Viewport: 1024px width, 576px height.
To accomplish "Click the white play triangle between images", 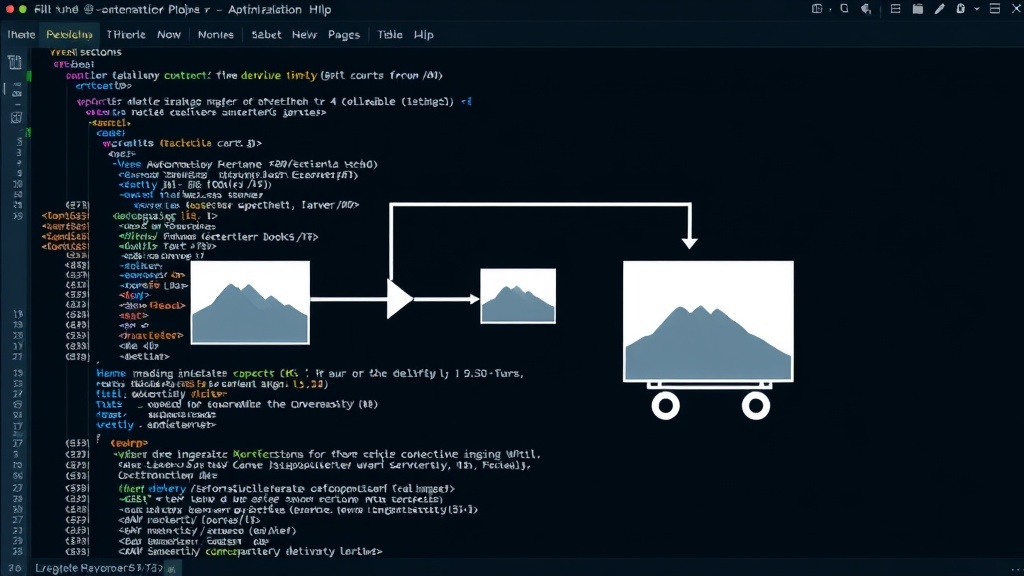I will tap(399, 299).
